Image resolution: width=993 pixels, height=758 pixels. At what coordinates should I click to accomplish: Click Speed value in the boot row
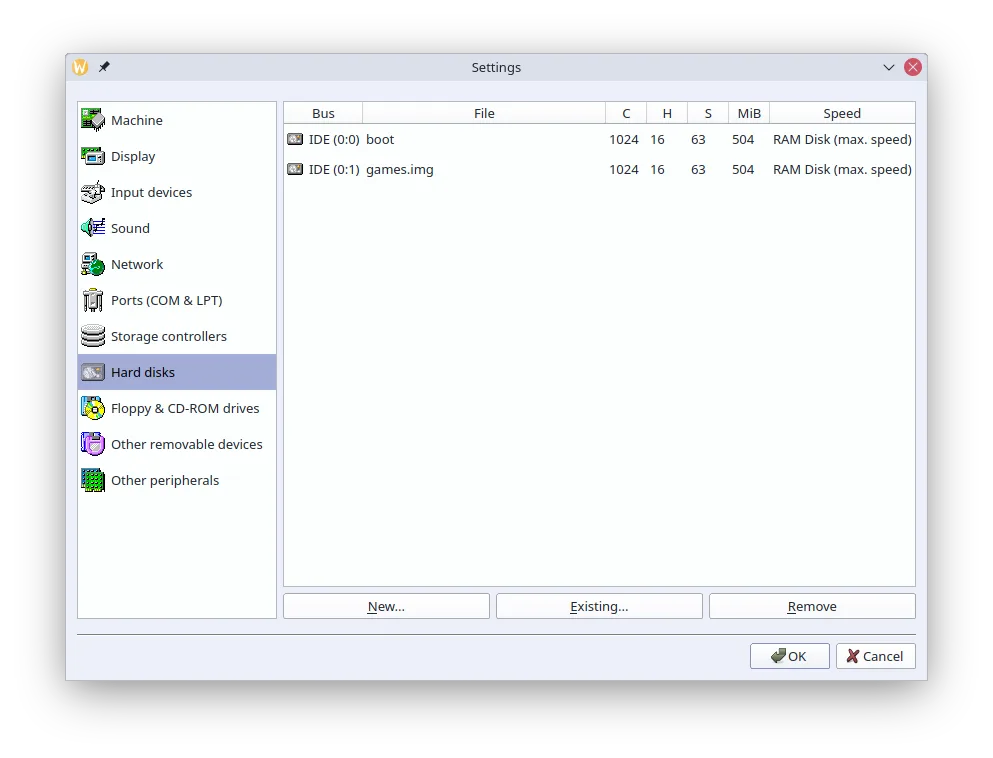[x=842, y=139]
